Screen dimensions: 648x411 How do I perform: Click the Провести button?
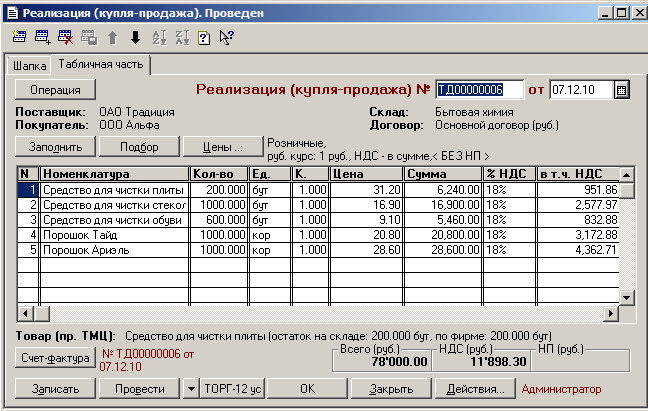(x=139, y=388)
